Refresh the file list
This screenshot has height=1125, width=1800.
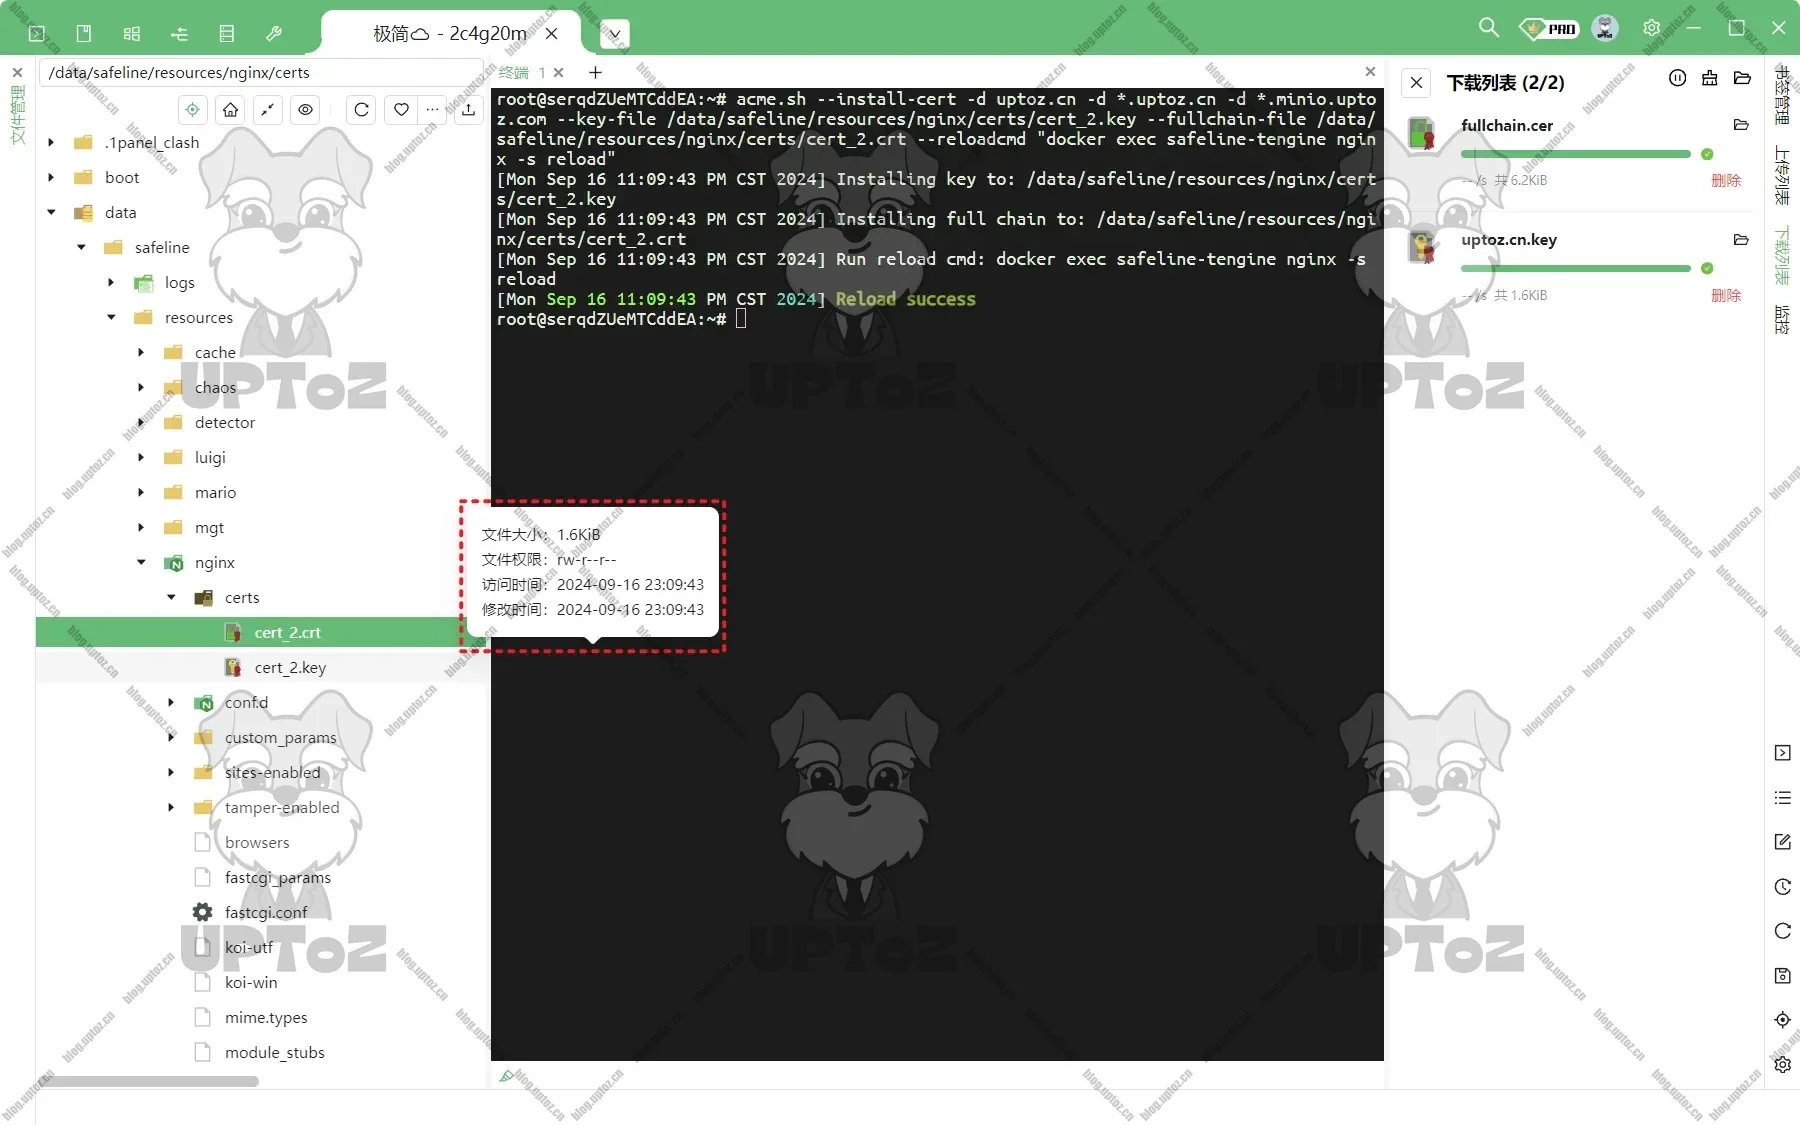(362, 110)
